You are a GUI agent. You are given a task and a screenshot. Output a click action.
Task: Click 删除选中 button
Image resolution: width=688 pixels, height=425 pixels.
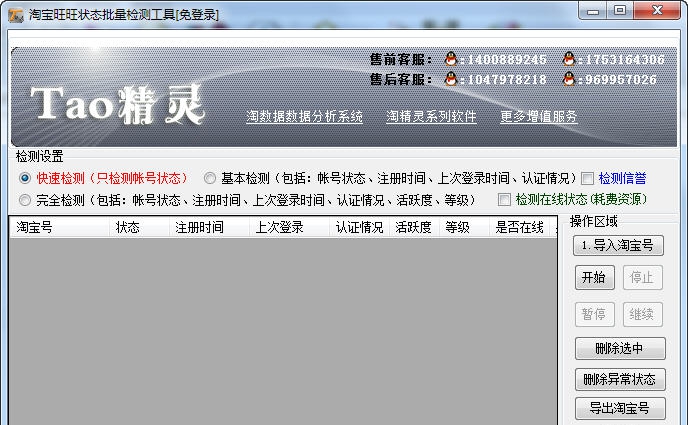click(x=620, y=348)
